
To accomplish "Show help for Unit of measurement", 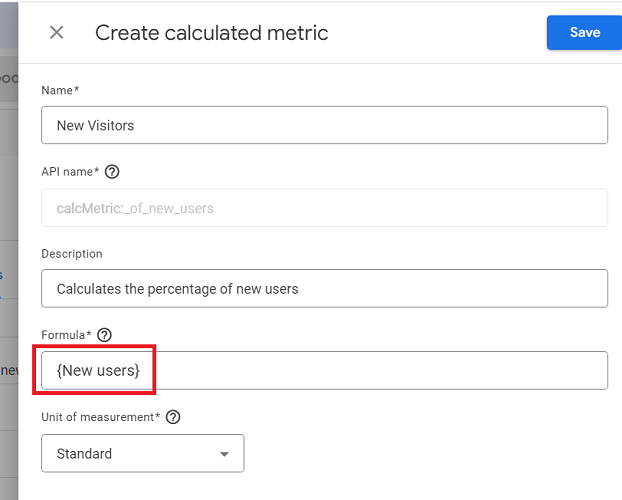I will pyautogui.click(x=173, y=417).
